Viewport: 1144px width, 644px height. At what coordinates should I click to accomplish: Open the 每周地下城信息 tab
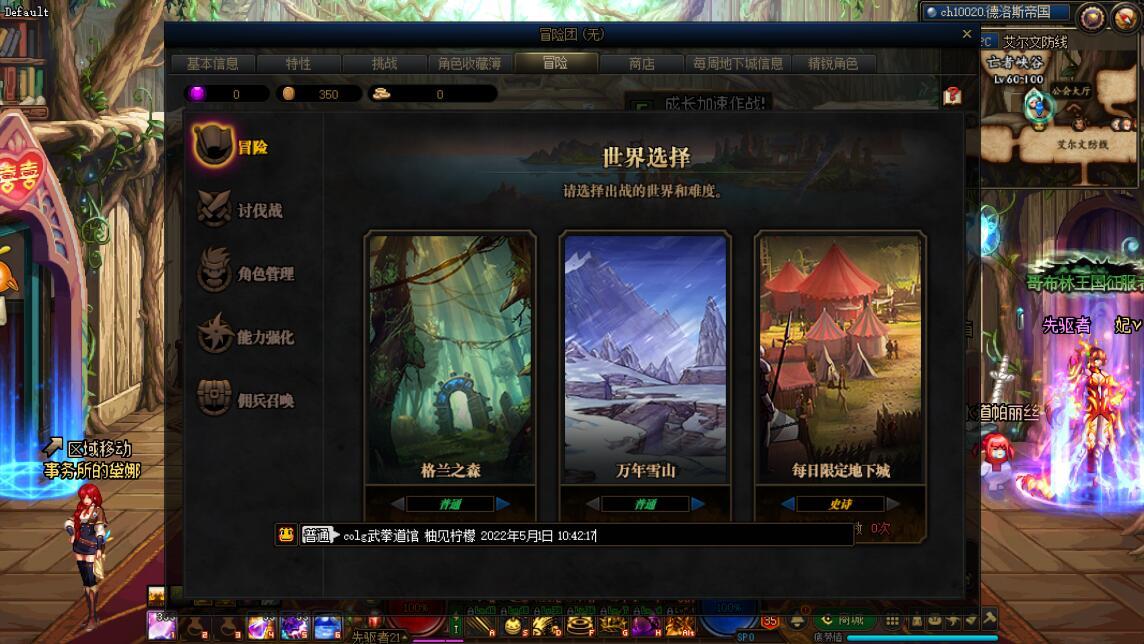[738, 63]
